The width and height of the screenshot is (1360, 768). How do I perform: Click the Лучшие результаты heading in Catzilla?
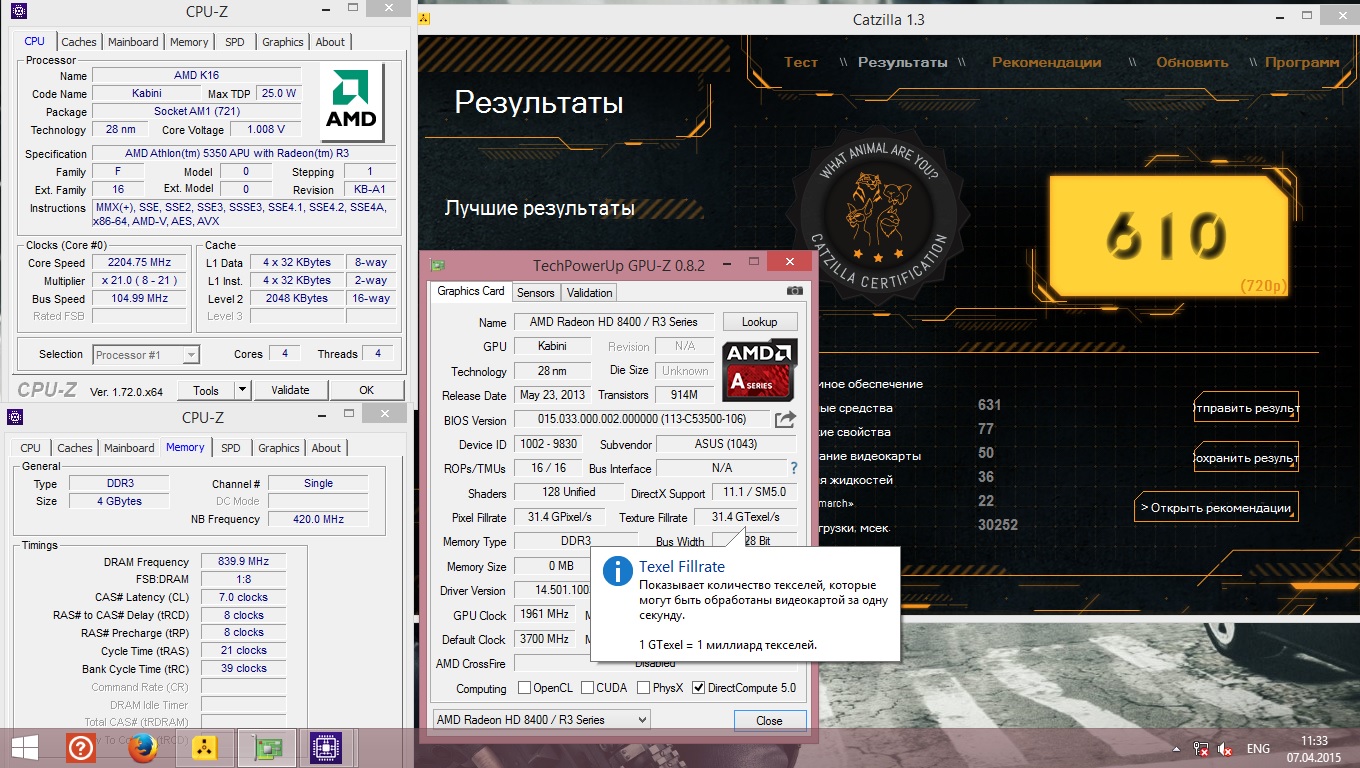point(540,209)
